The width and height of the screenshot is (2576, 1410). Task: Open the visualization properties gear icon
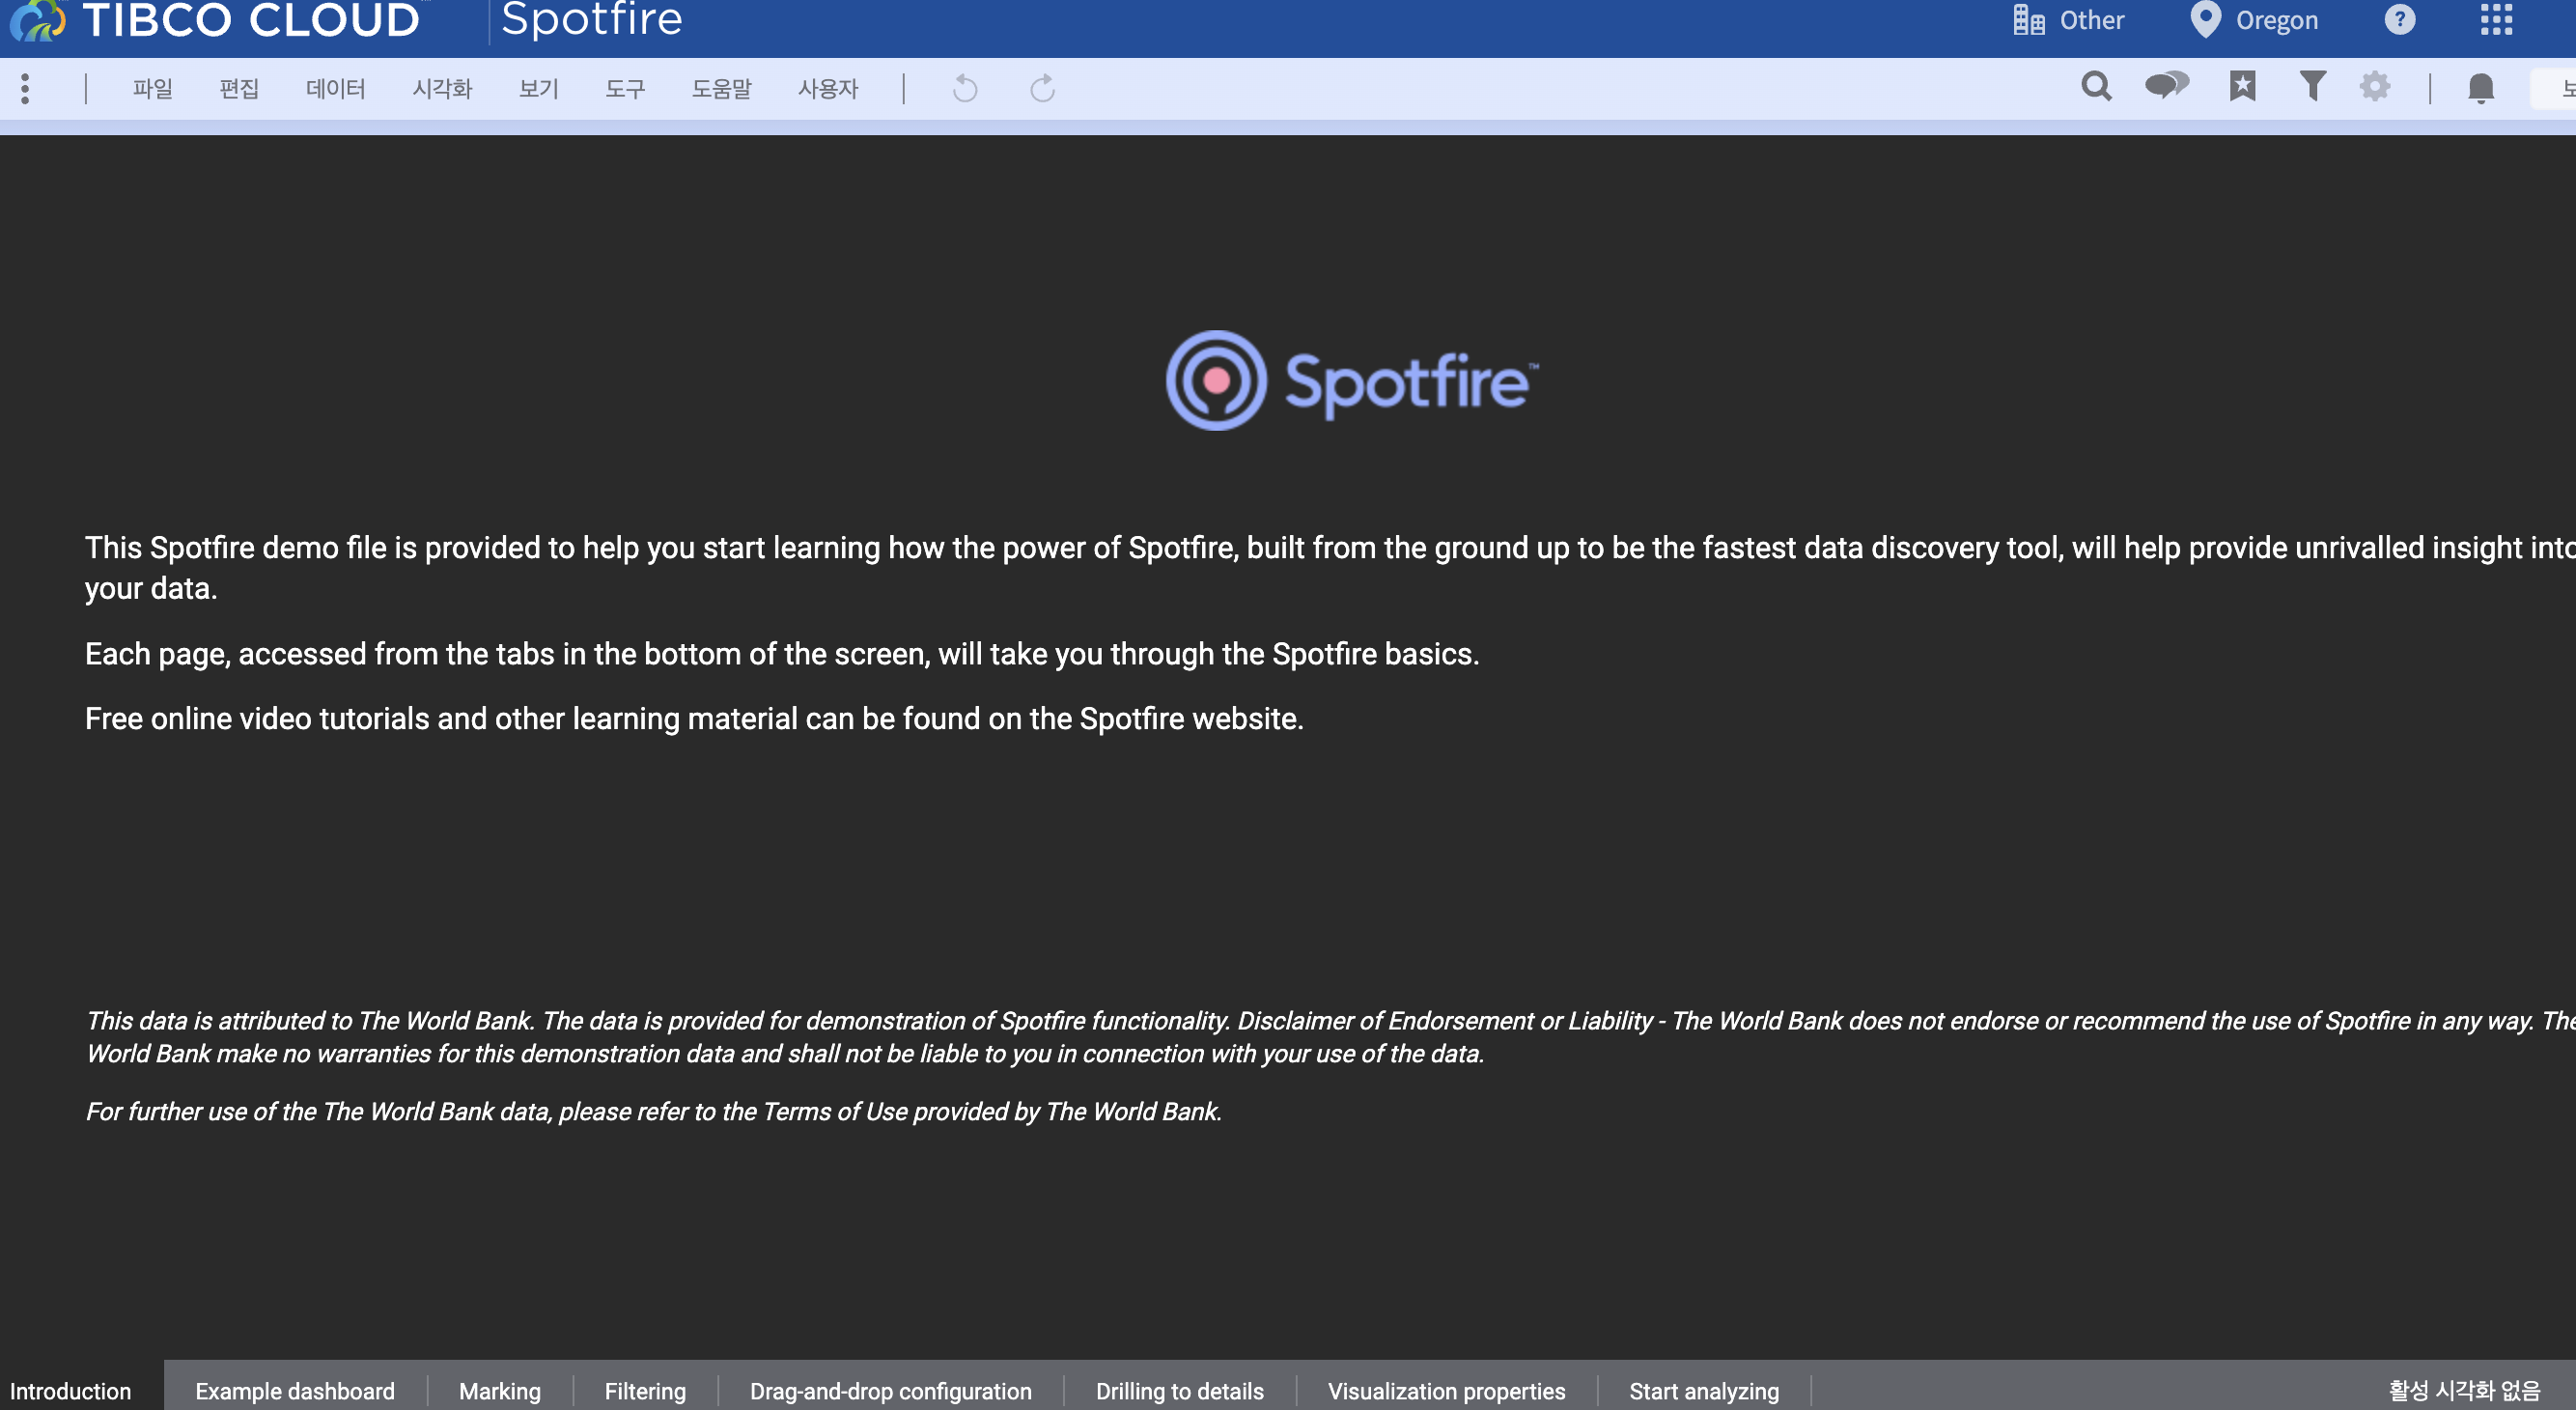[x=2375, y=86]
